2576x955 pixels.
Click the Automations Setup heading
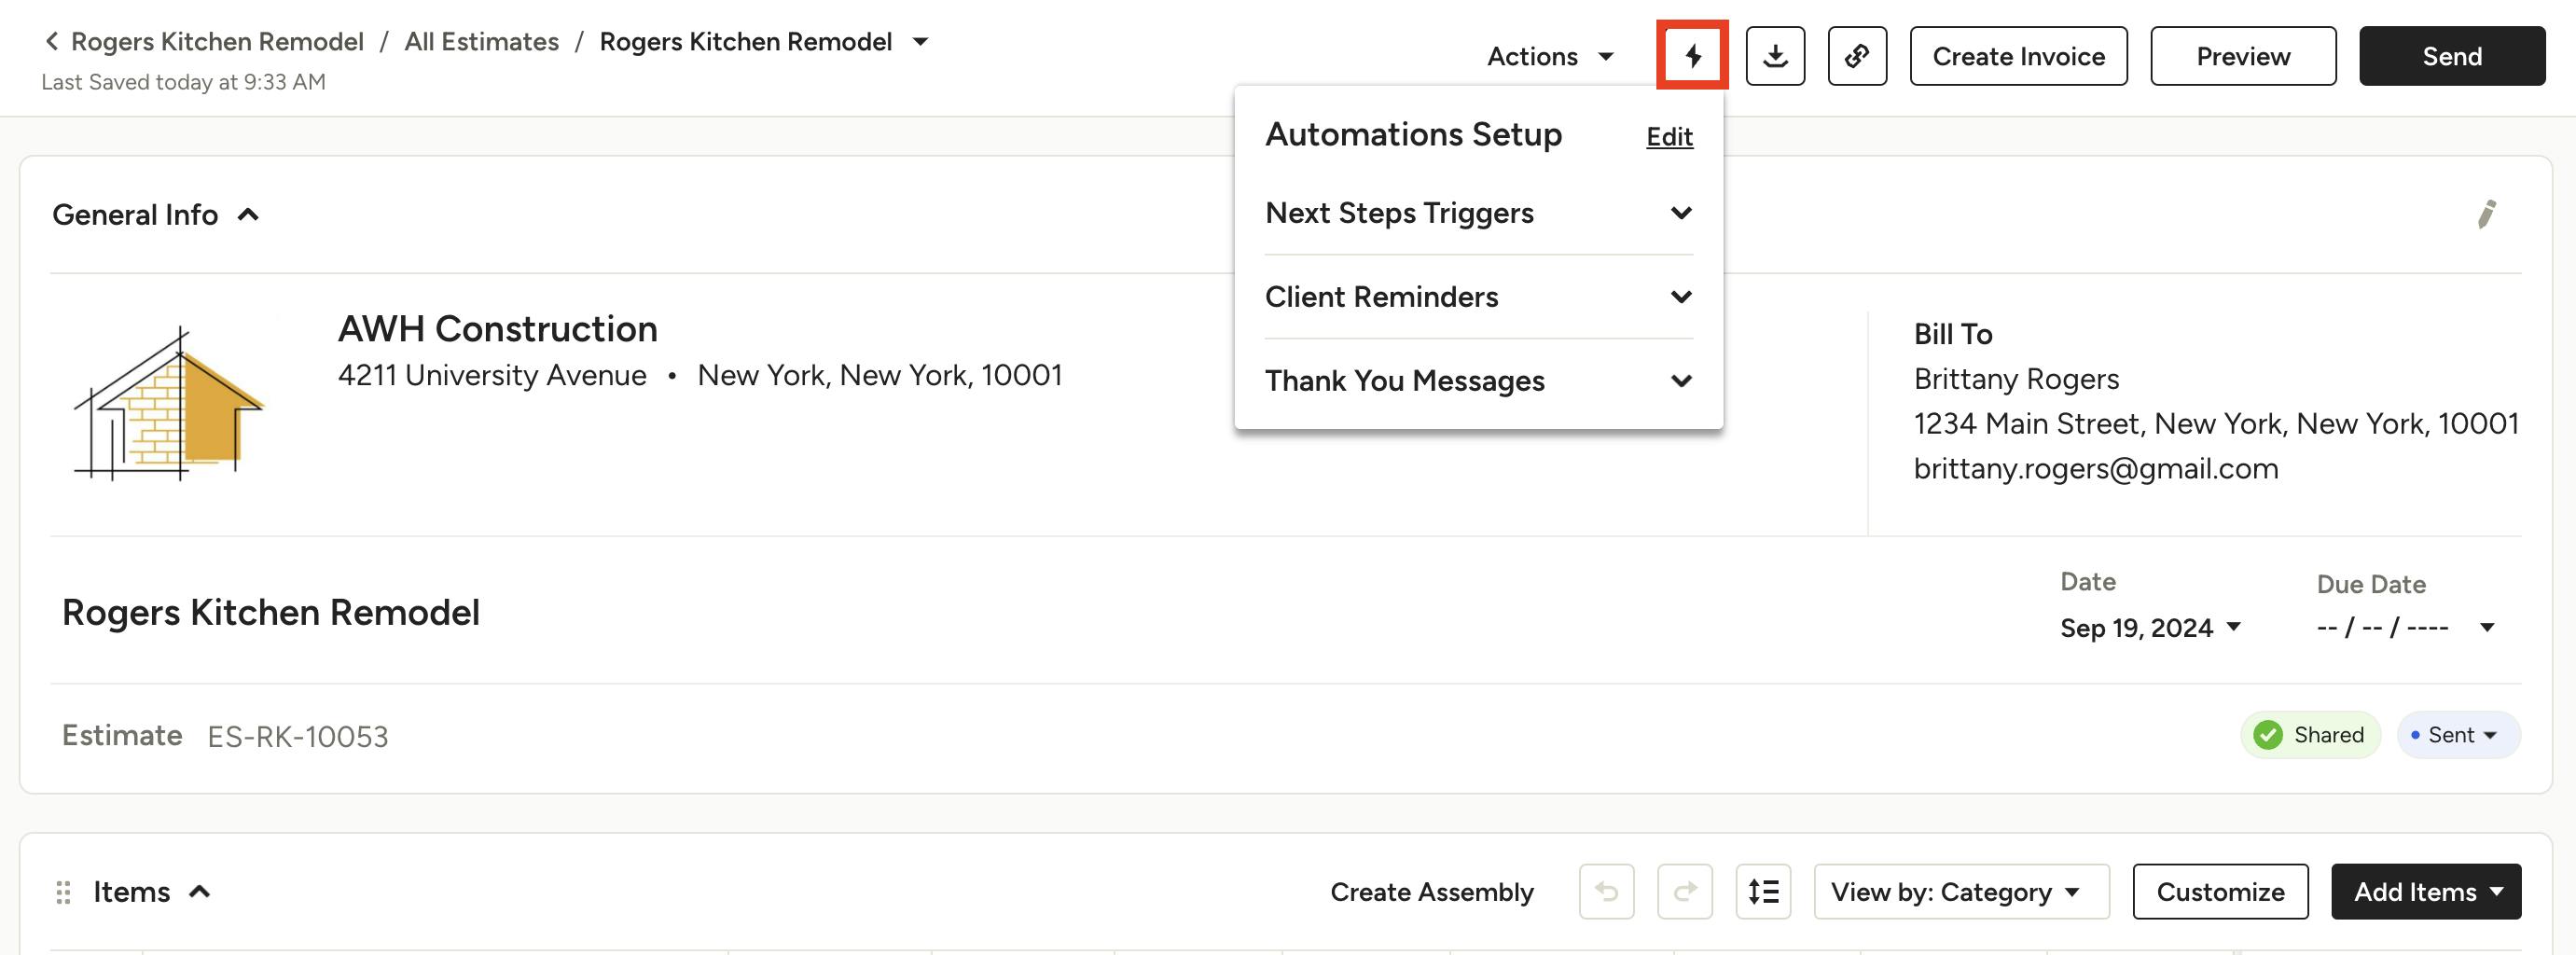point(1413,134)
